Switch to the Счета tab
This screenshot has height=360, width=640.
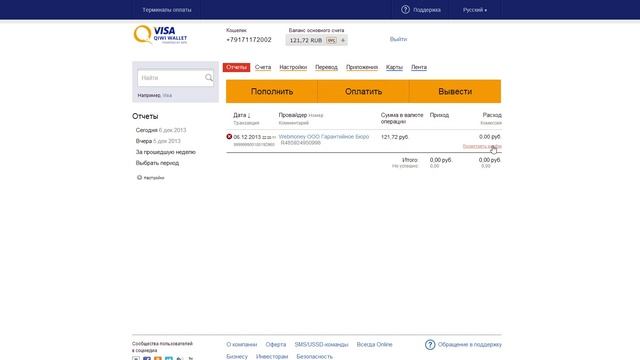coord(263,67)
